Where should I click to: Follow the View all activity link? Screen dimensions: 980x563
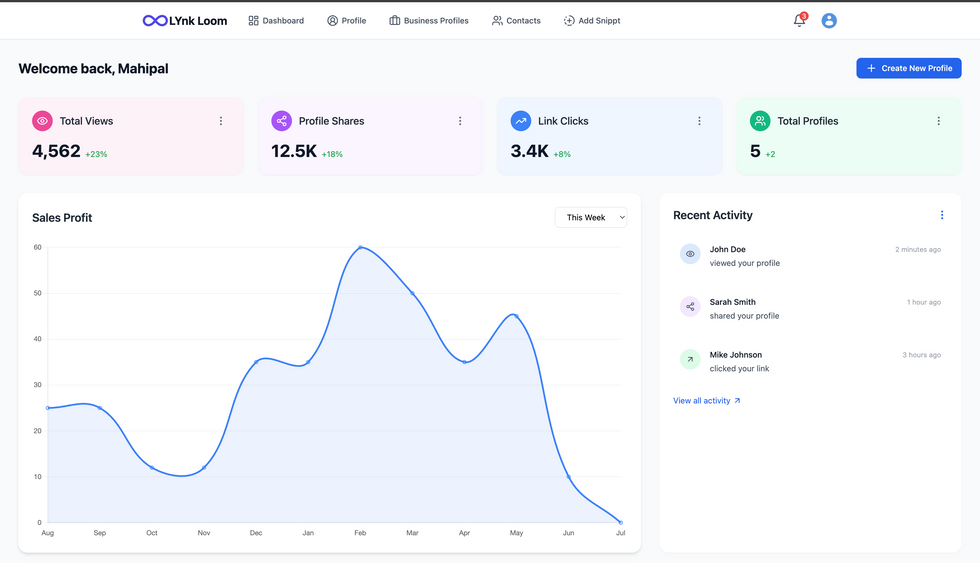tap(707, 401)
